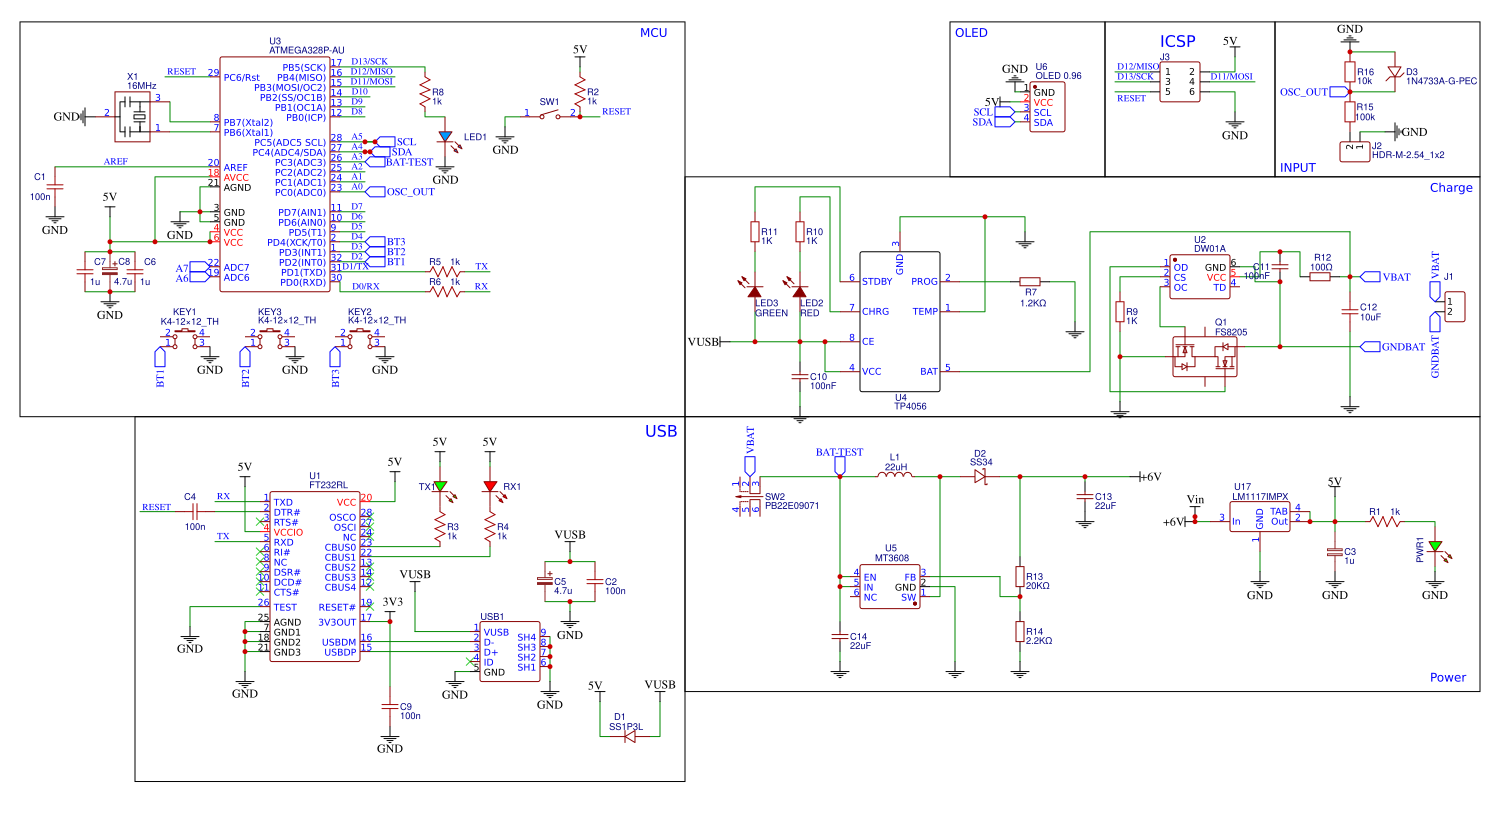Select the USB1 connector symbol
The image size is (1500, 827).
click(x=510, y=652)
